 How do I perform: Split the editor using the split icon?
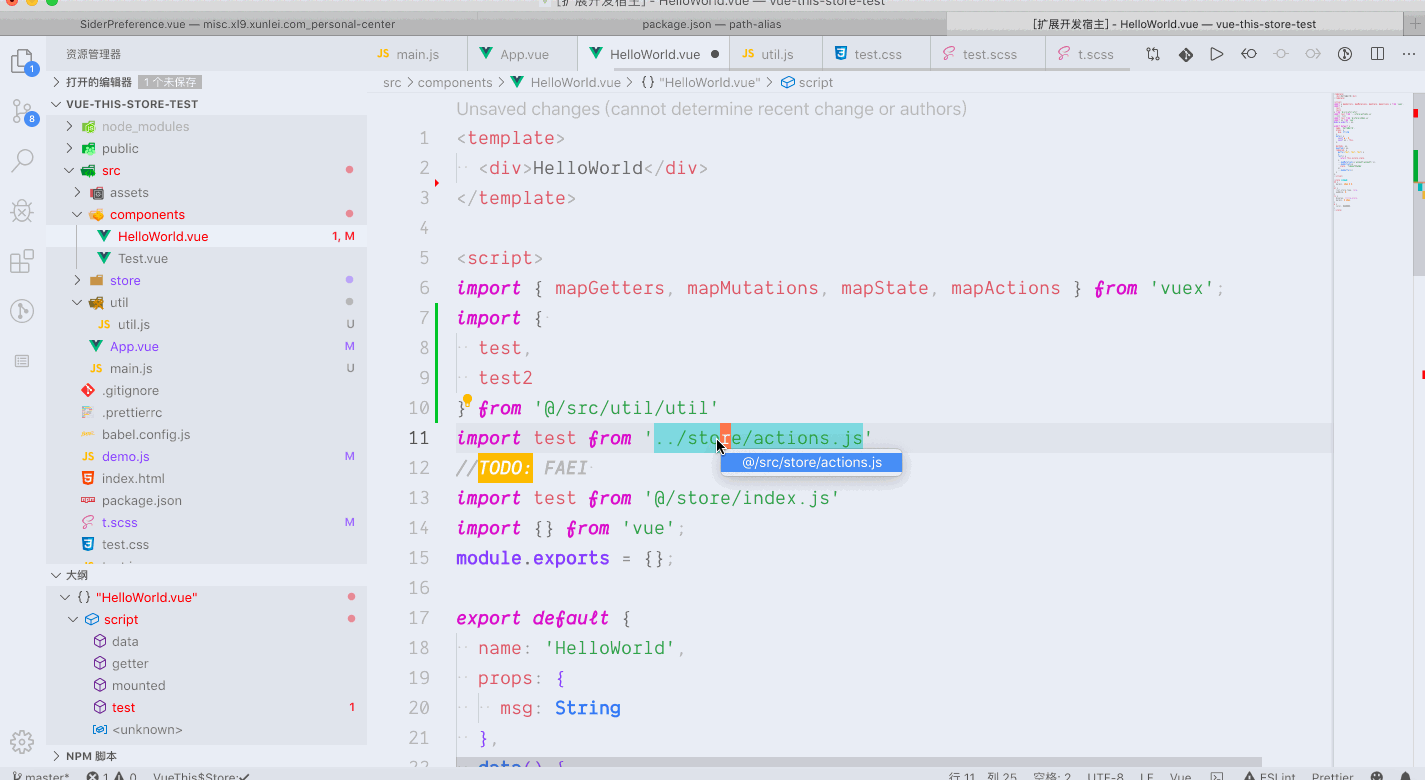point(1377,55)
